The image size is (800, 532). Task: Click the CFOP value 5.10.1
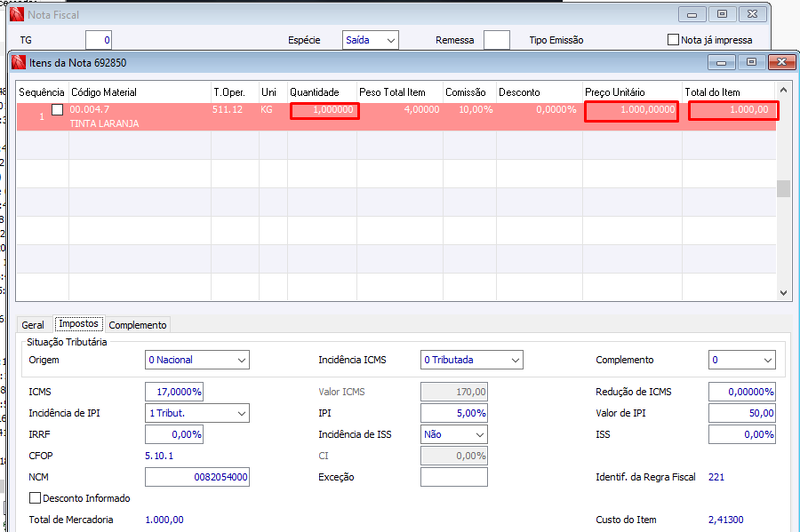click(x=159, y=455)
